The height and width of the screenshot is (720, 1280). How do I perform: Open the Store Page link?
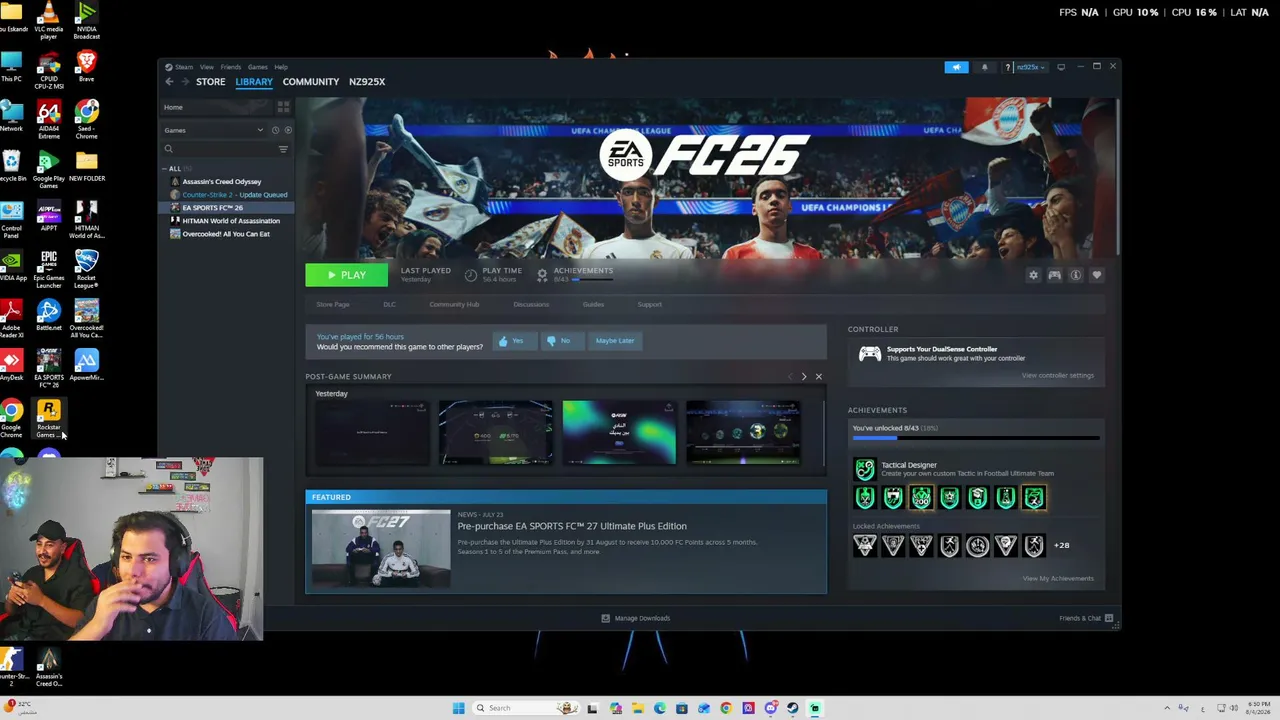click(x=333, y=304)
